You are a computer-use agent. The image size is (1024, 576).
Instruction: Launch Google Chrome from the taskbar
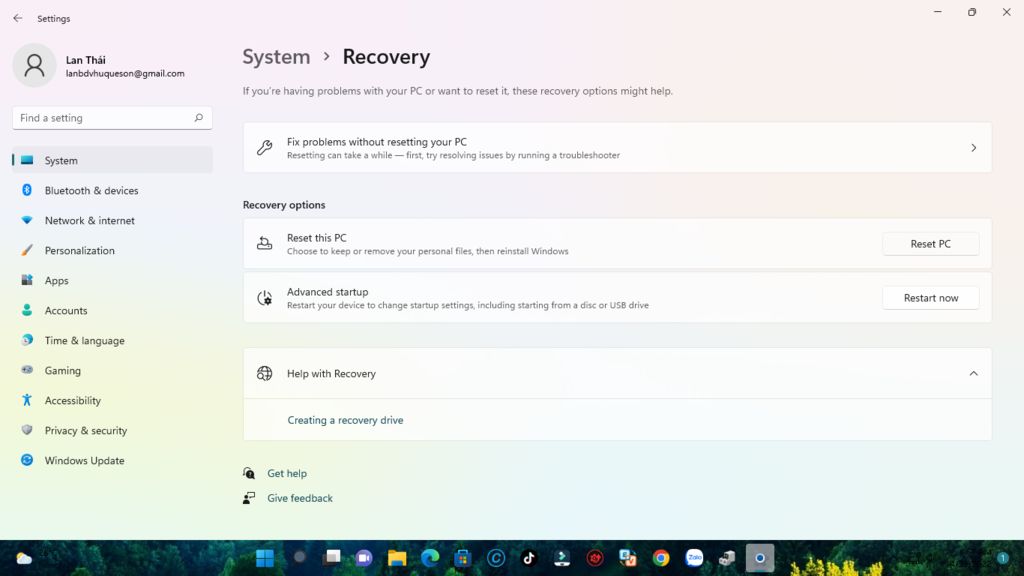tap(661, 558)
